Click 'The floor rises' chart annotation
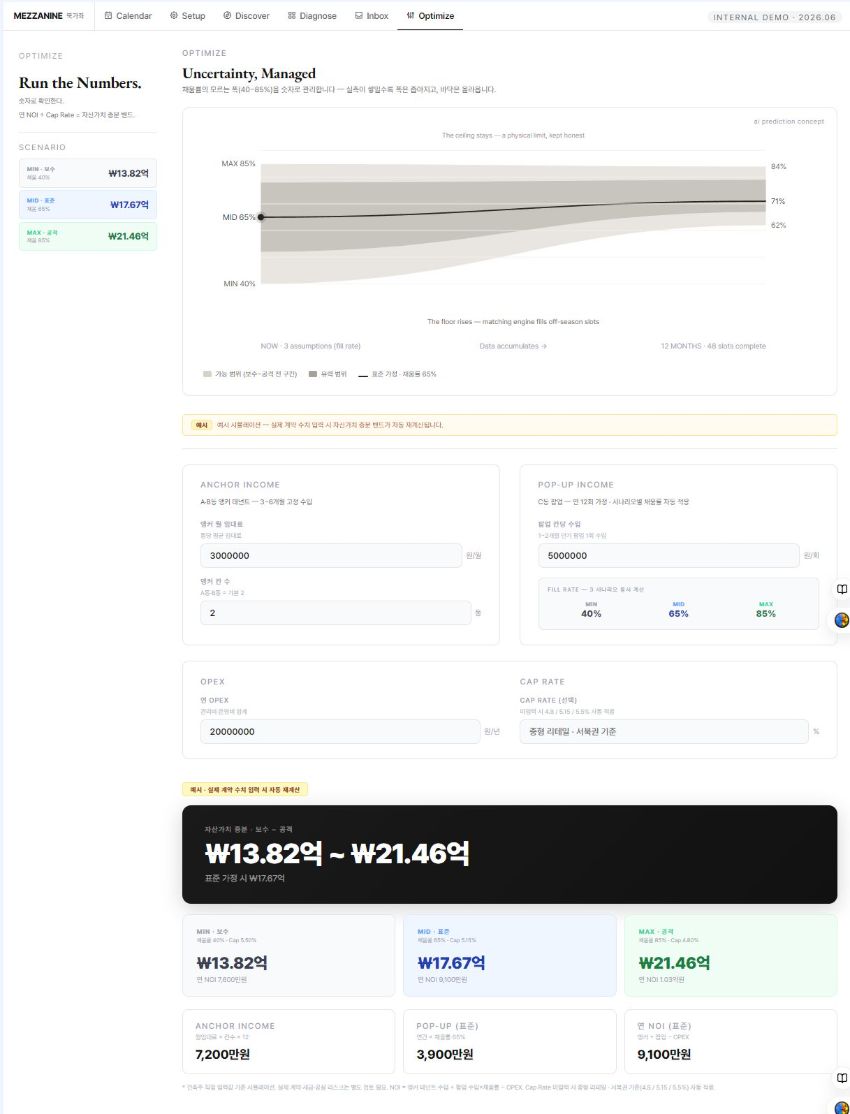This screenshot has width=850, height=1114. pyautogui.click(x=513, y=322)
